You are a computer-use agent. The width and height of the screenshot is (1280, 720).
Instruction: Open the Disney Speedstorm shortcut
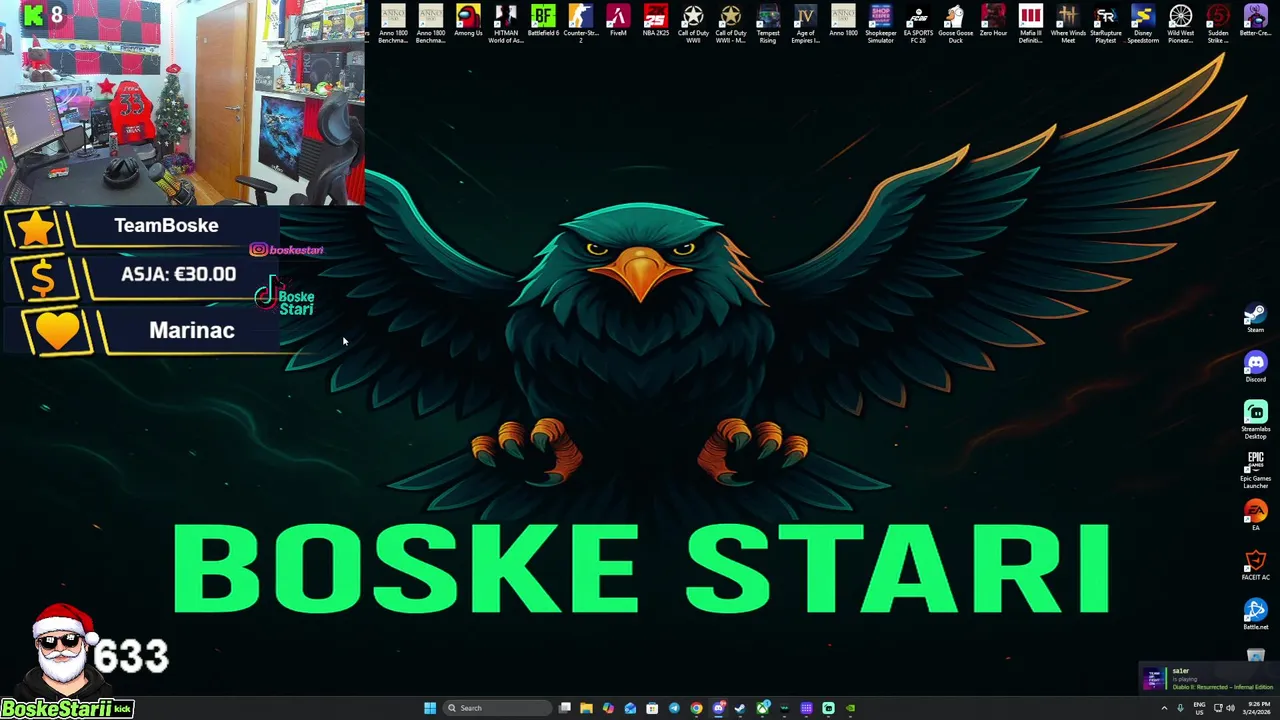pos(1143,24)
